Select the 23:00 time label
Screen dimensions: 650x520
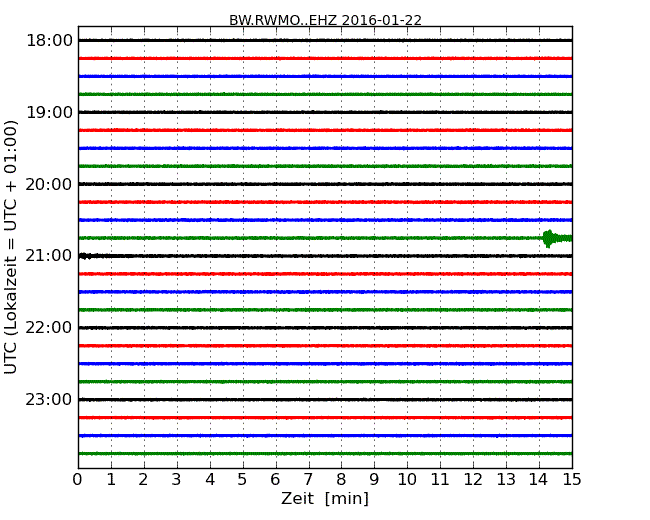pos(49,400)
